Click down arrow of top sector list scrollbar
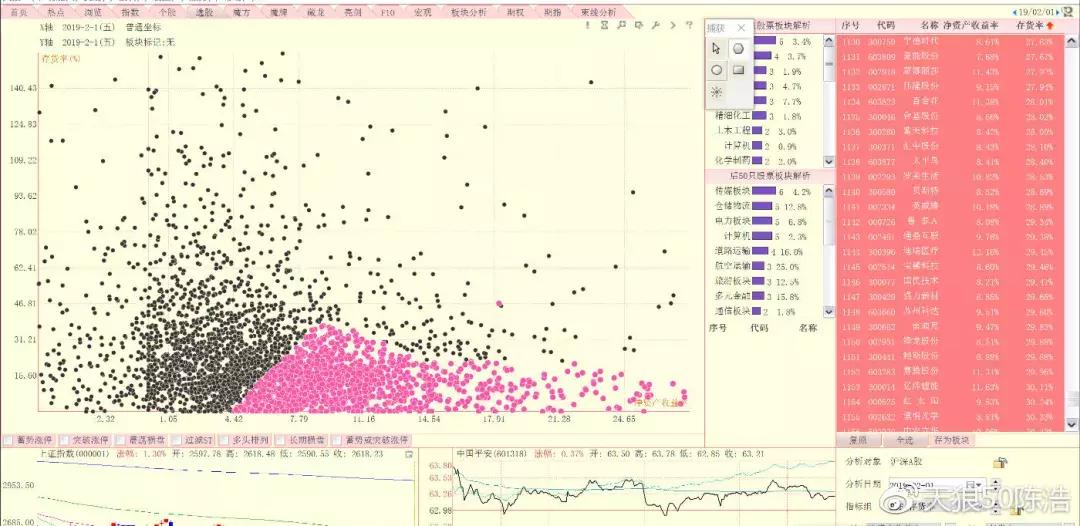This screenshot has height=526, width=1080. (x=829, y=161)
